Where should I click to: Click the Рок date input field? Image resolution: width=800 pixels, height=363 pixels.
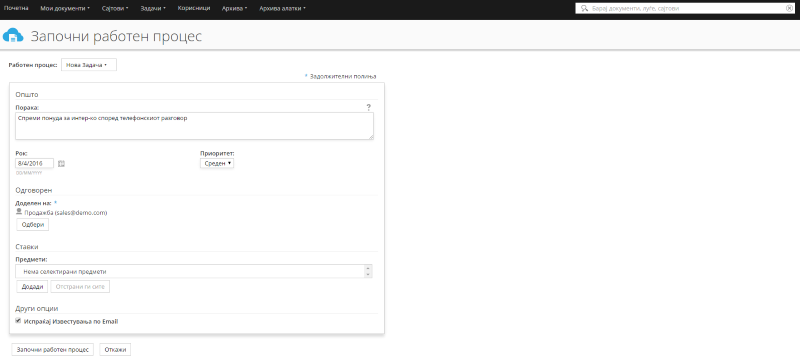click(35, 163)
